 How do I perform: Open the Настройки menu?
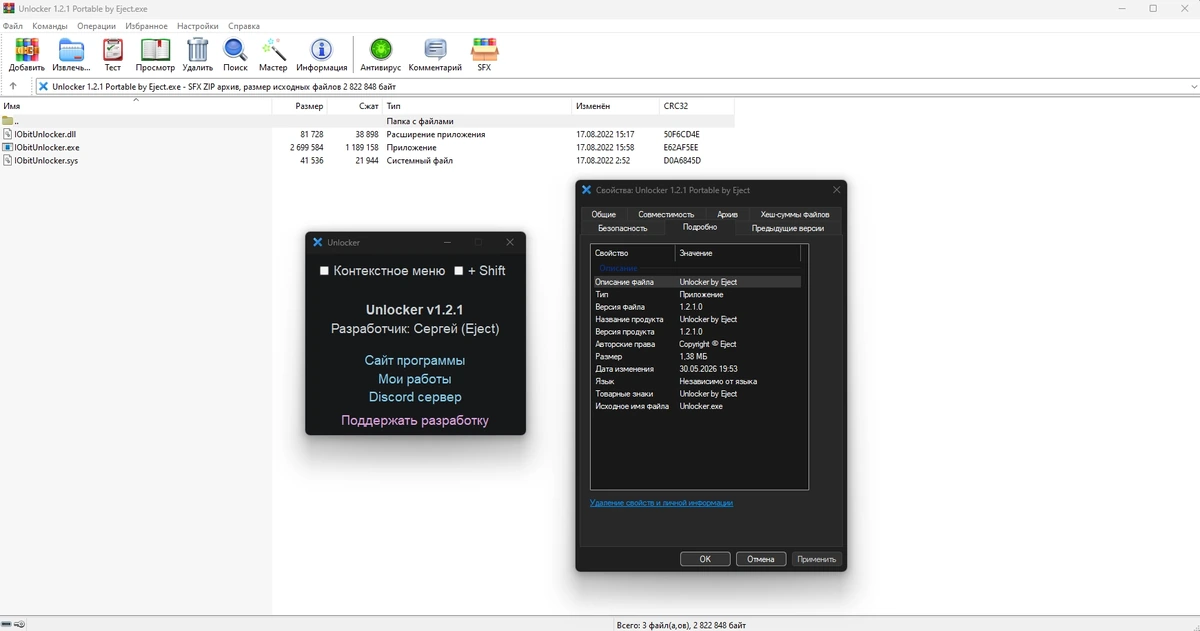click(198, 26)
